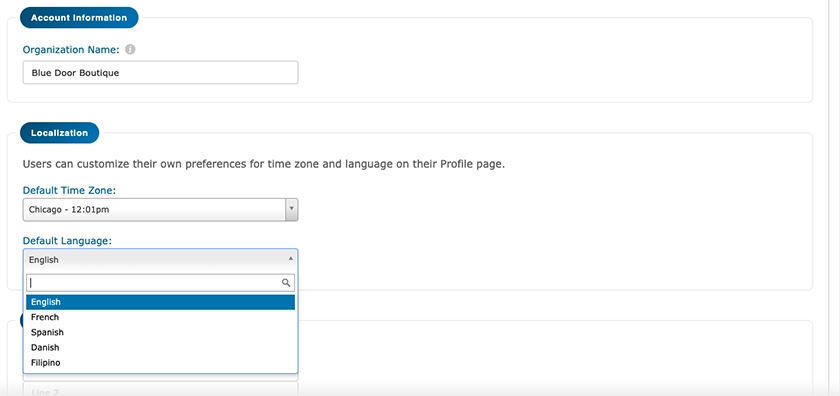Click the Account Information section header
This screenshot has width=840, height=396.
click(x=79, y=18)
